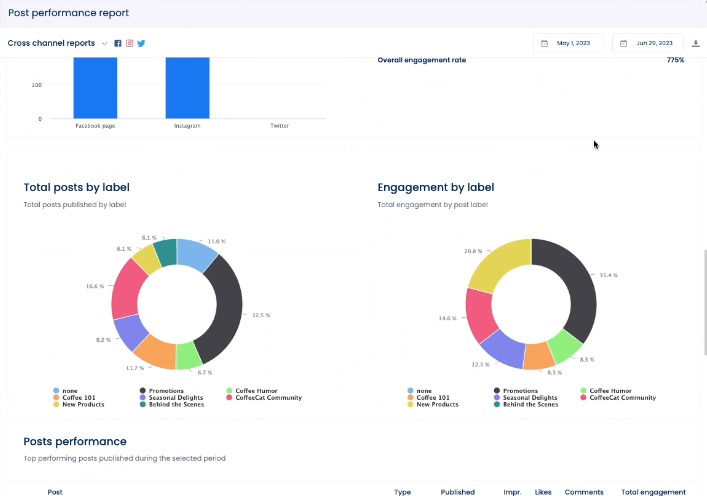Click the Instagram channel icon
707x496 pixels.
click(x=130, y=44)
